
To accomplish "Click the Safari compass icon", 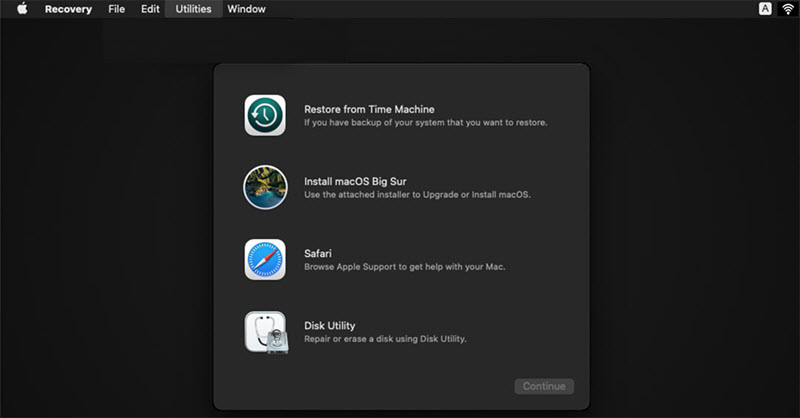I will tap(265, 260).
